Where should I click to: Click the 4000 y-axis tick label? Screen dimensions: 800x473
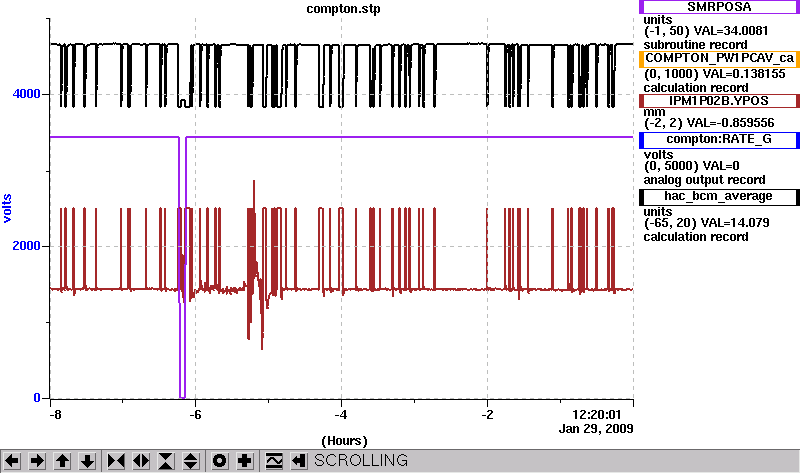(x=27, y=94)
